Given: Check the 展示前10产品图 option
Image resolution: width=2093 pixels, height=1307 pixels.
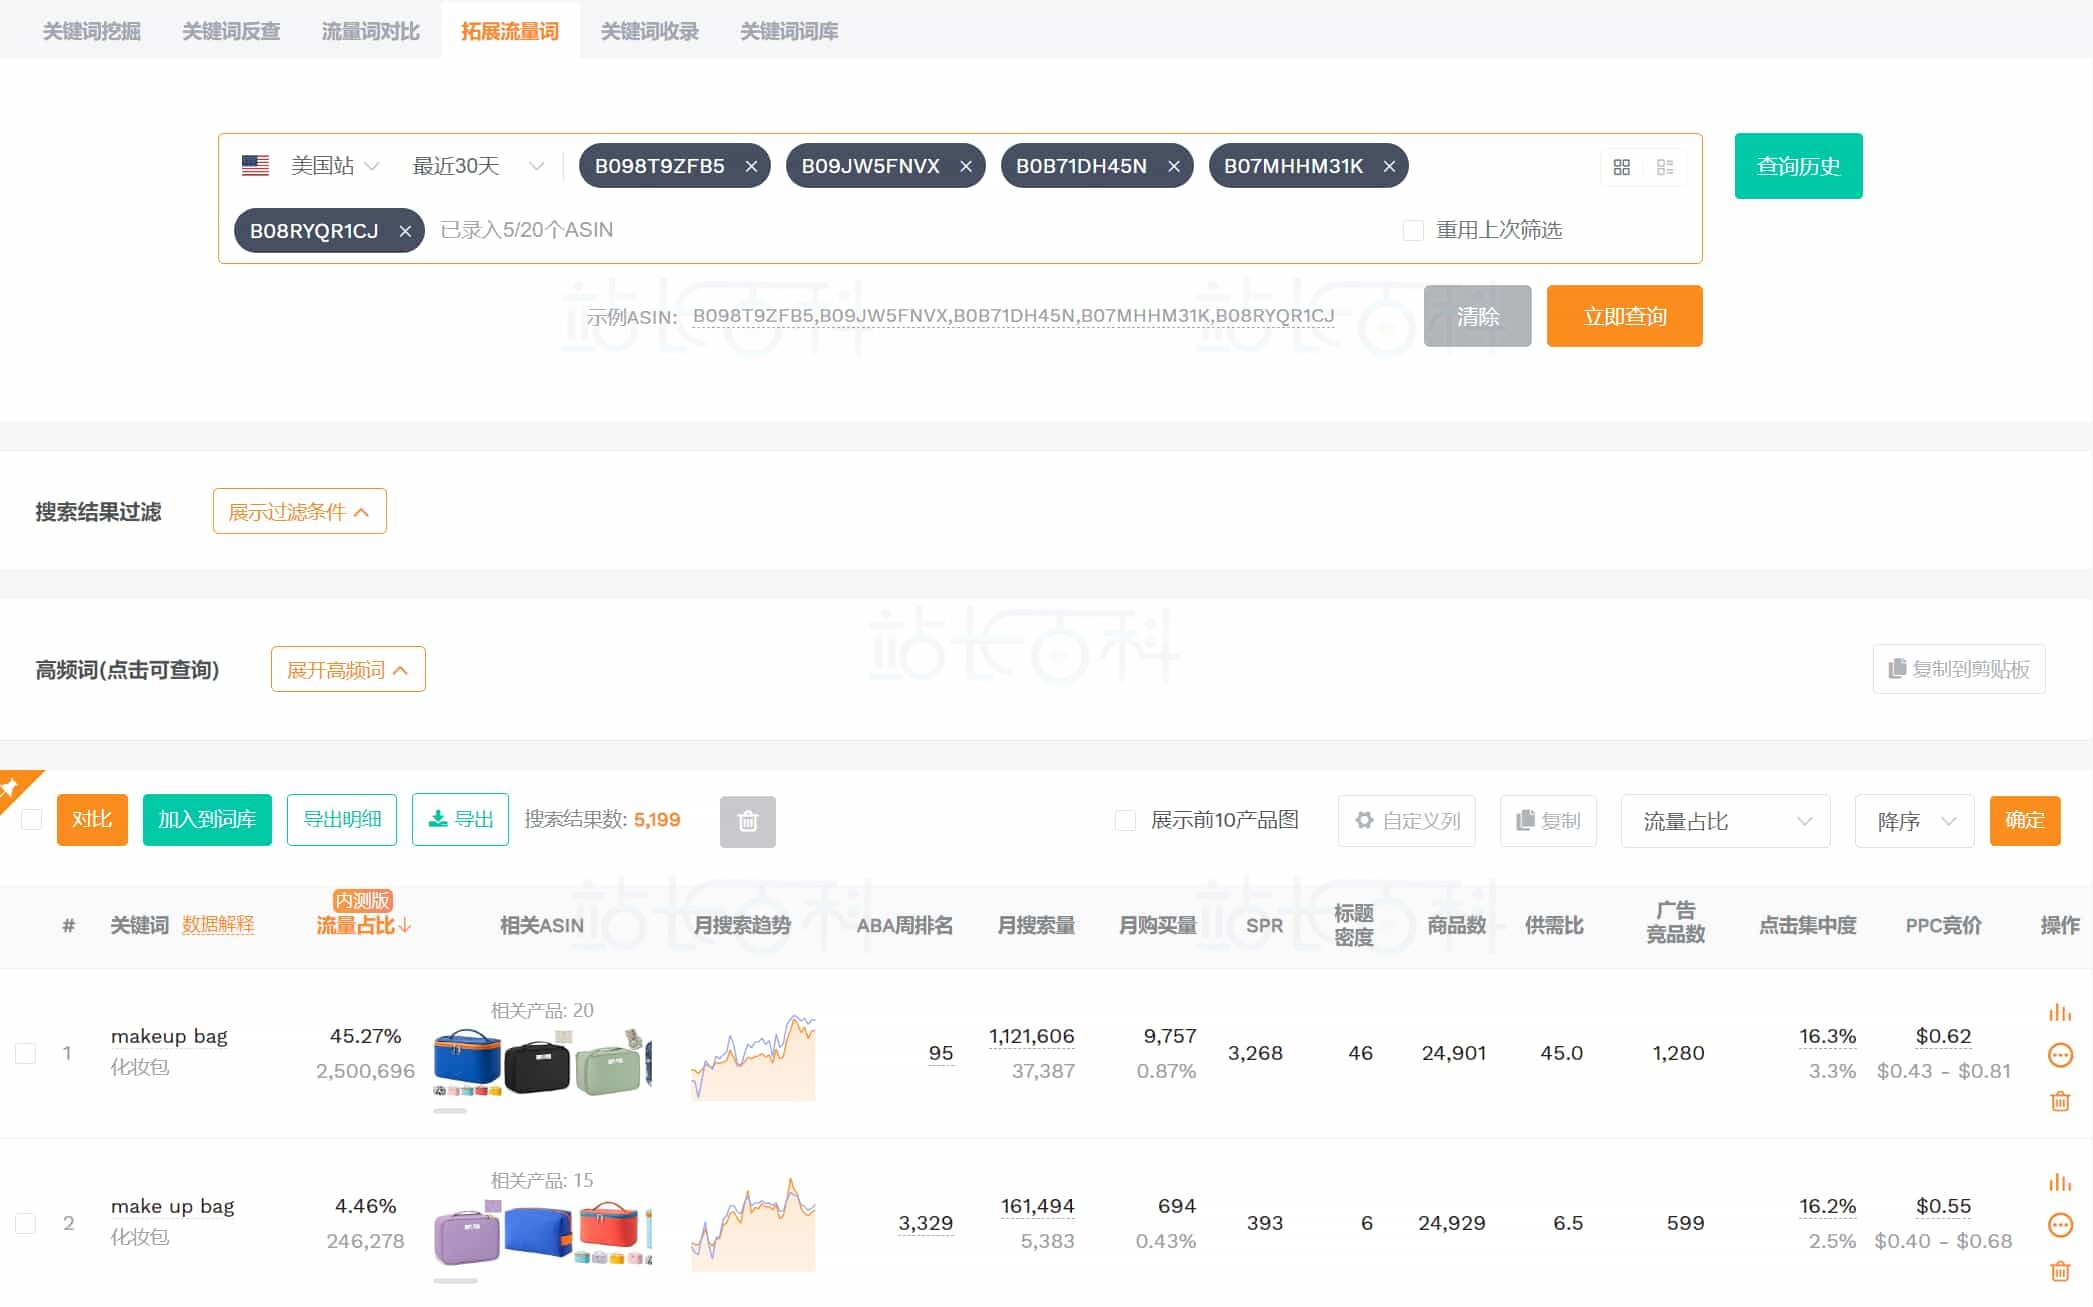Looking at the screenshot, I should [x=1124, y=820].
